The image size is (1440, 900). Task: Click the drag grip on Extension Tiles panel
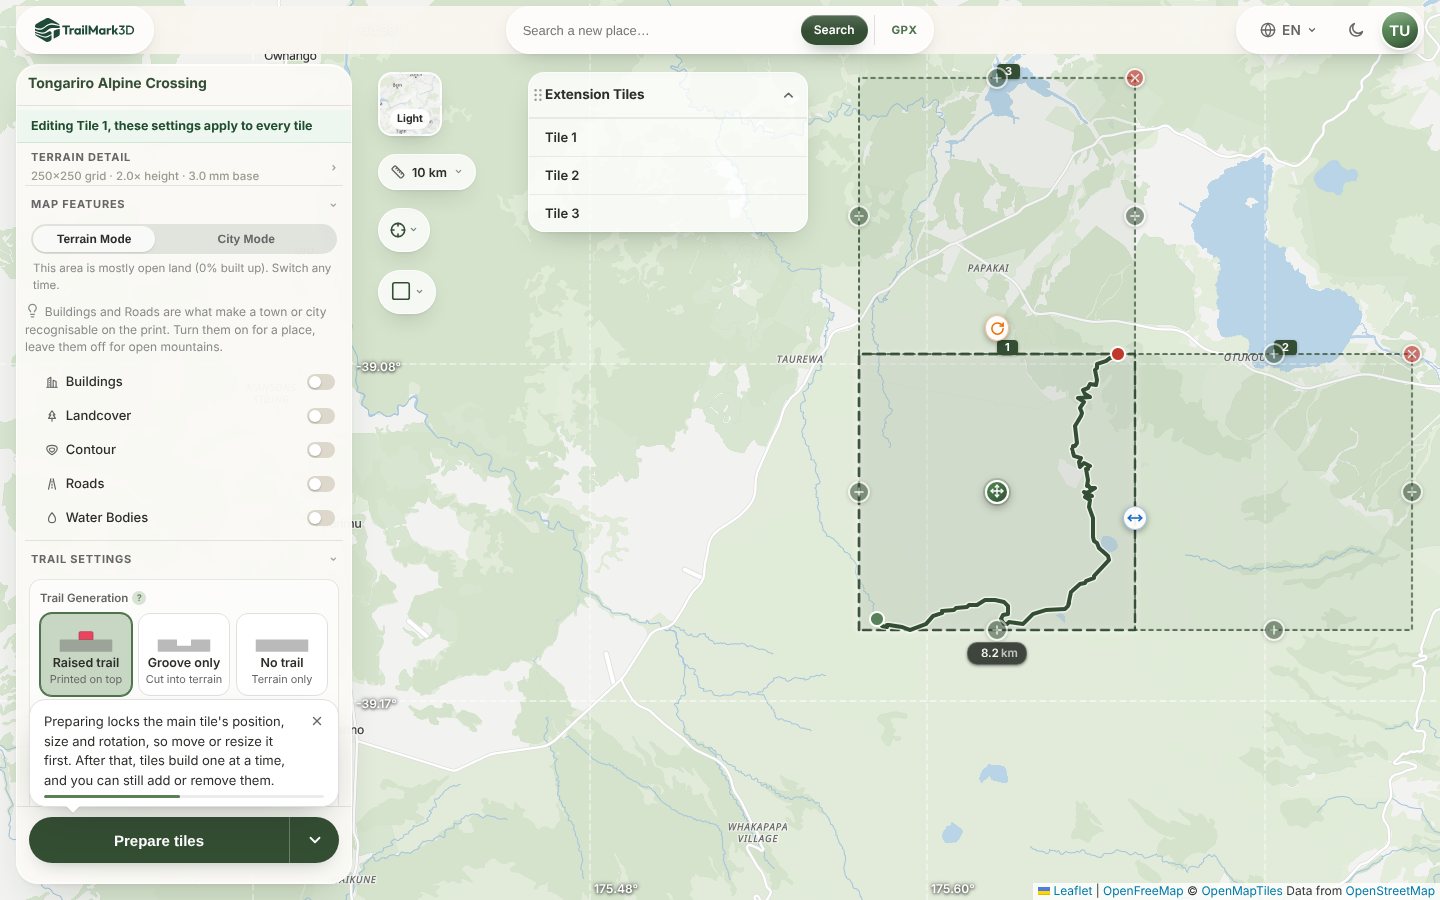click(538, 95)
